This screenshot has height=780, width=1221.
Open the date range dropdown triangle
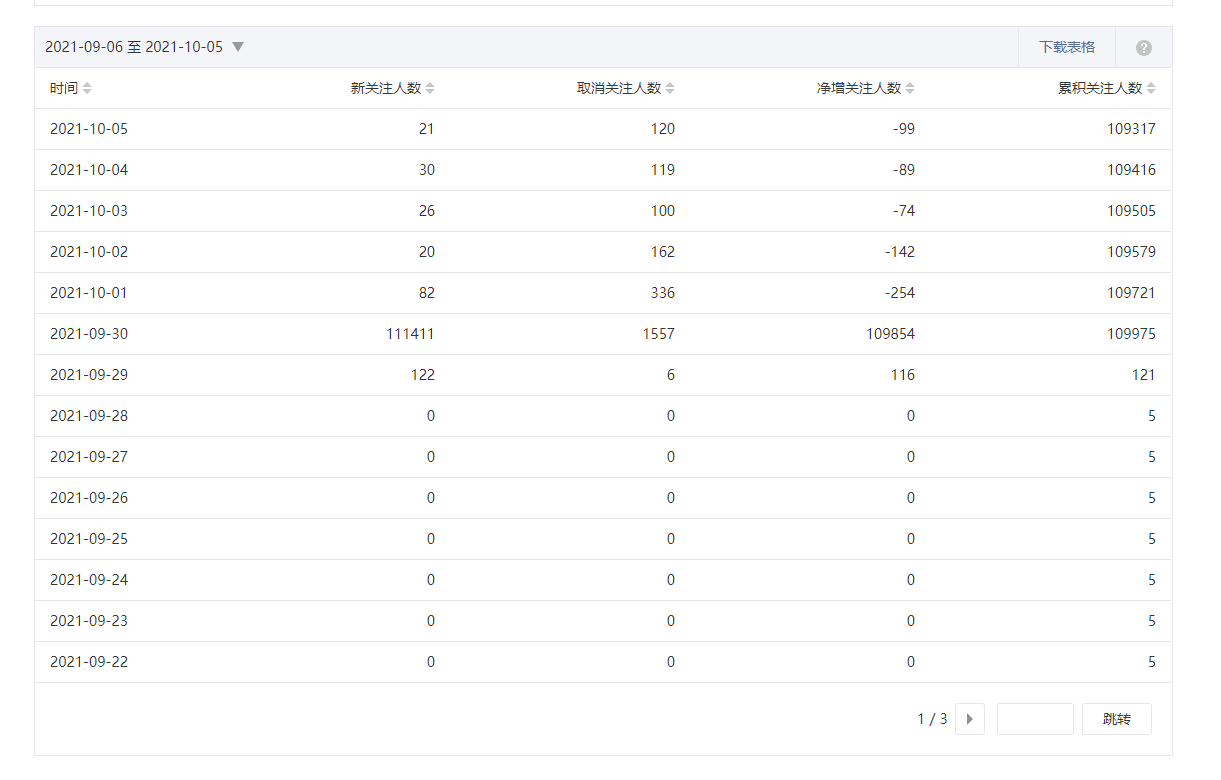tap(238, 47)
